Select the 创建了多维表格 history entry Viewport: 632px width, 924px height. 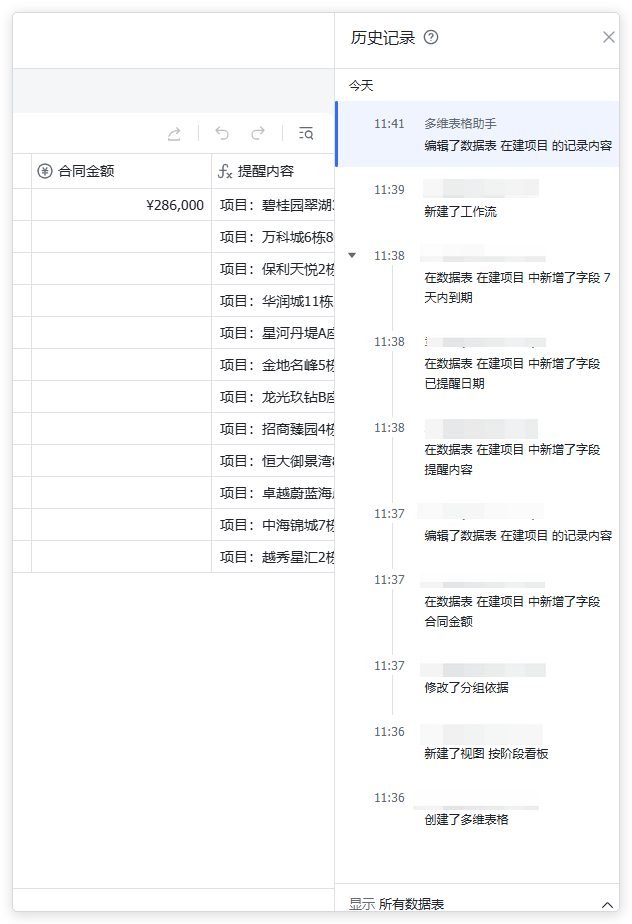click(478, 809)
